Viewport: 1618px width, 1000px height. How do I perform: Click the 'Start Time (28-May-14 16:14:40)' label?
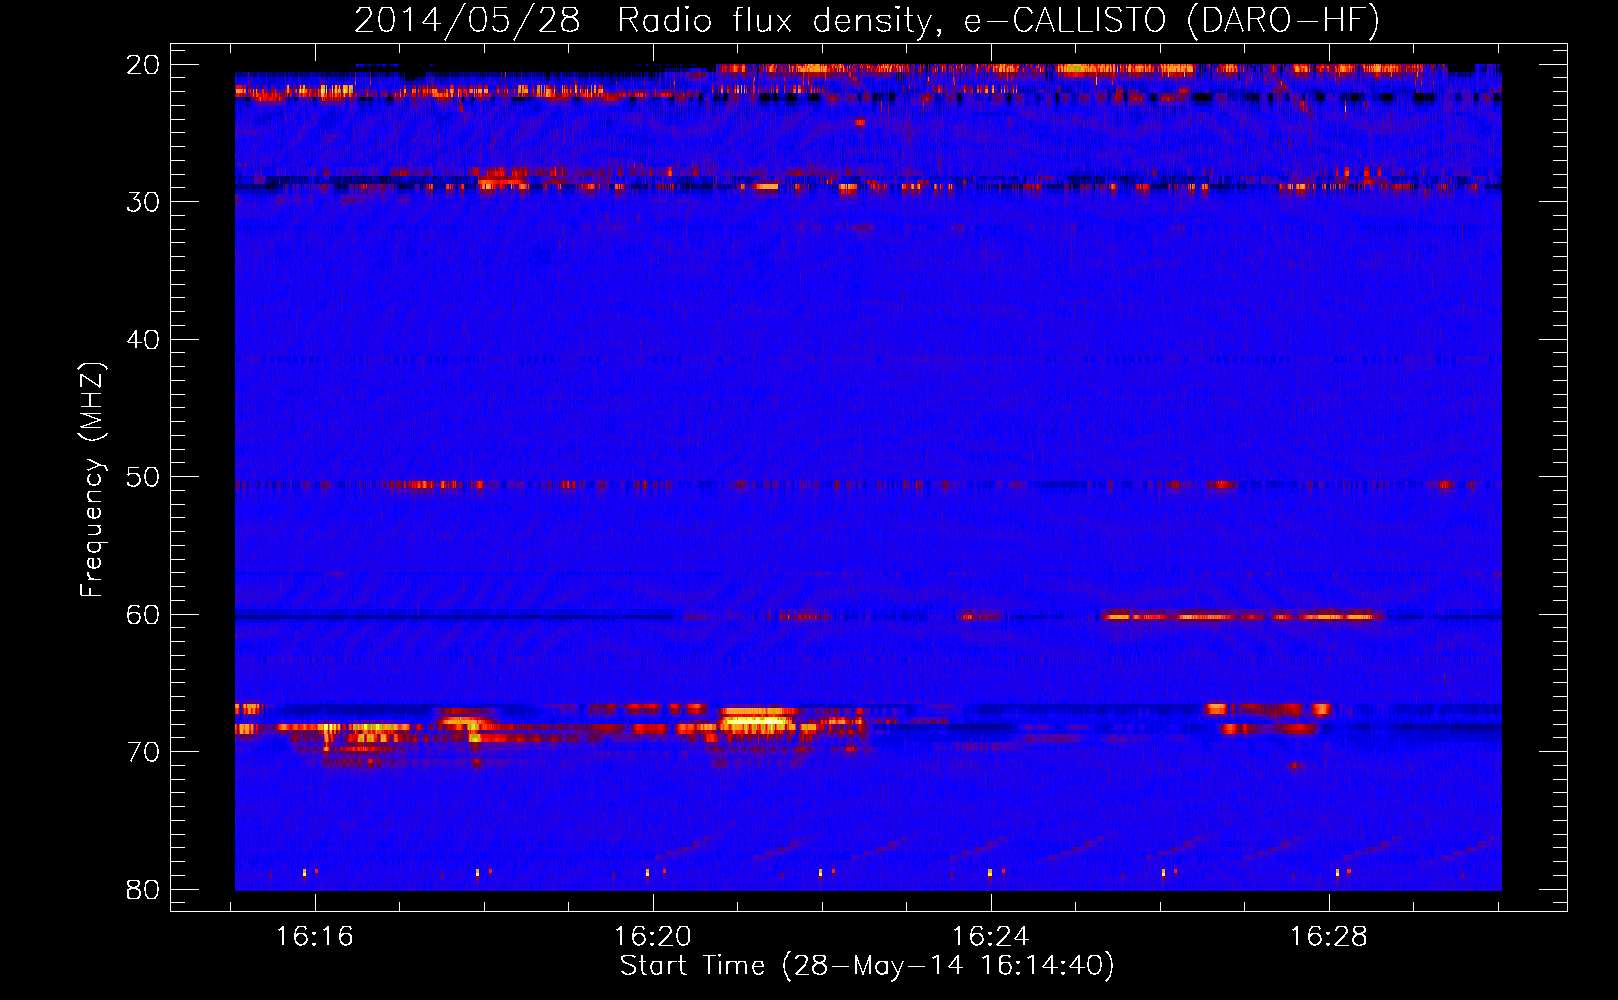tap(867, 966)
